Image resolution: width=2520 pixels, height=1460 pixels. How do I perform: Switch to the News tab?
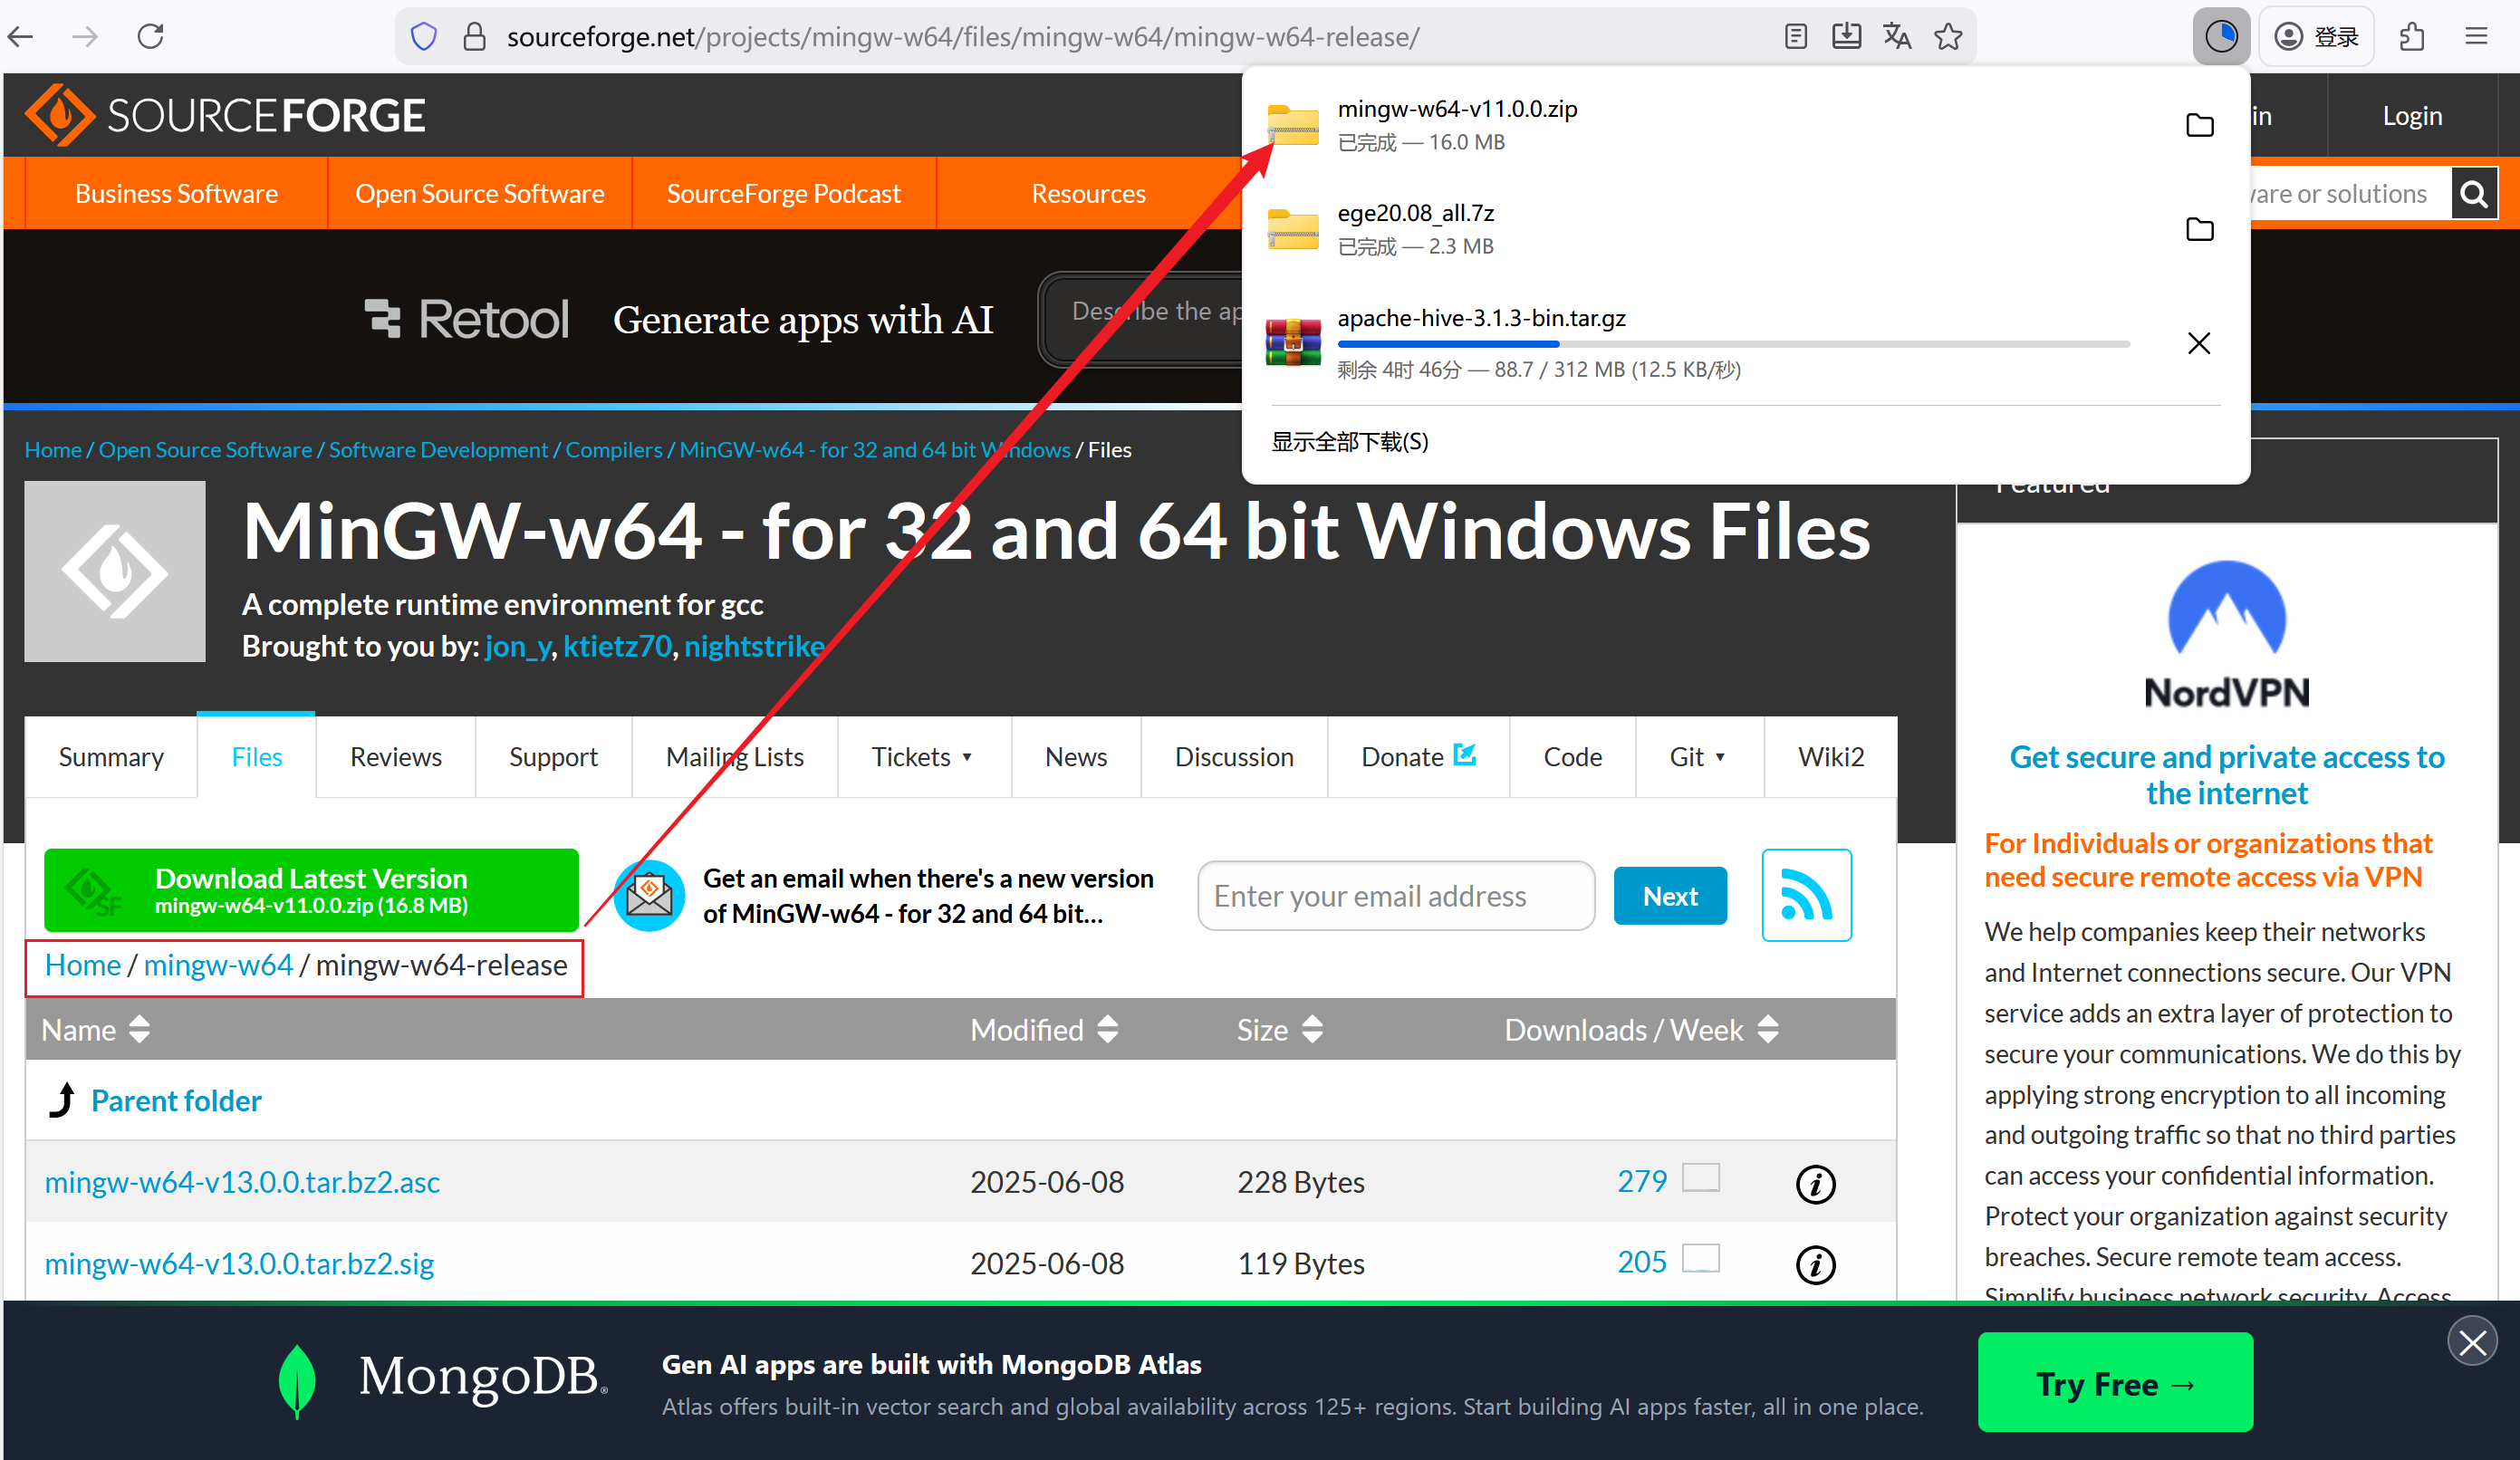(x=1075, y=757)
